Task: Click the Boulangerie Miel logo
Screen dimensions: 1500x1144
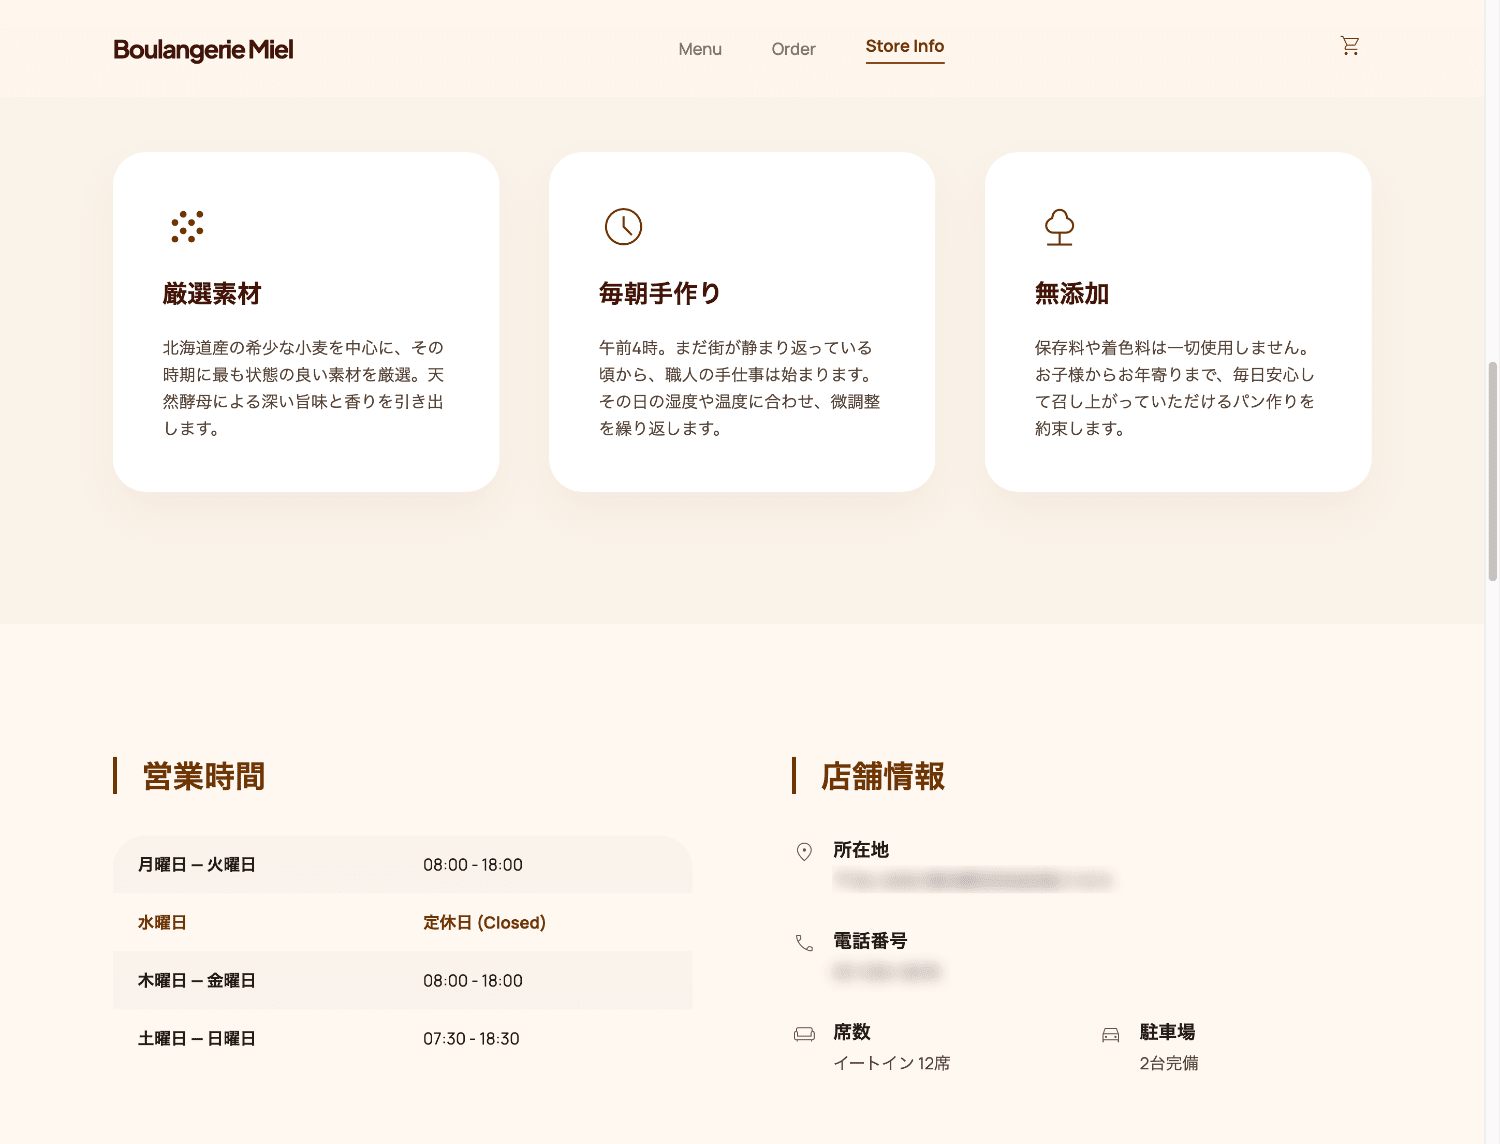Action: [x=202, y=49]
